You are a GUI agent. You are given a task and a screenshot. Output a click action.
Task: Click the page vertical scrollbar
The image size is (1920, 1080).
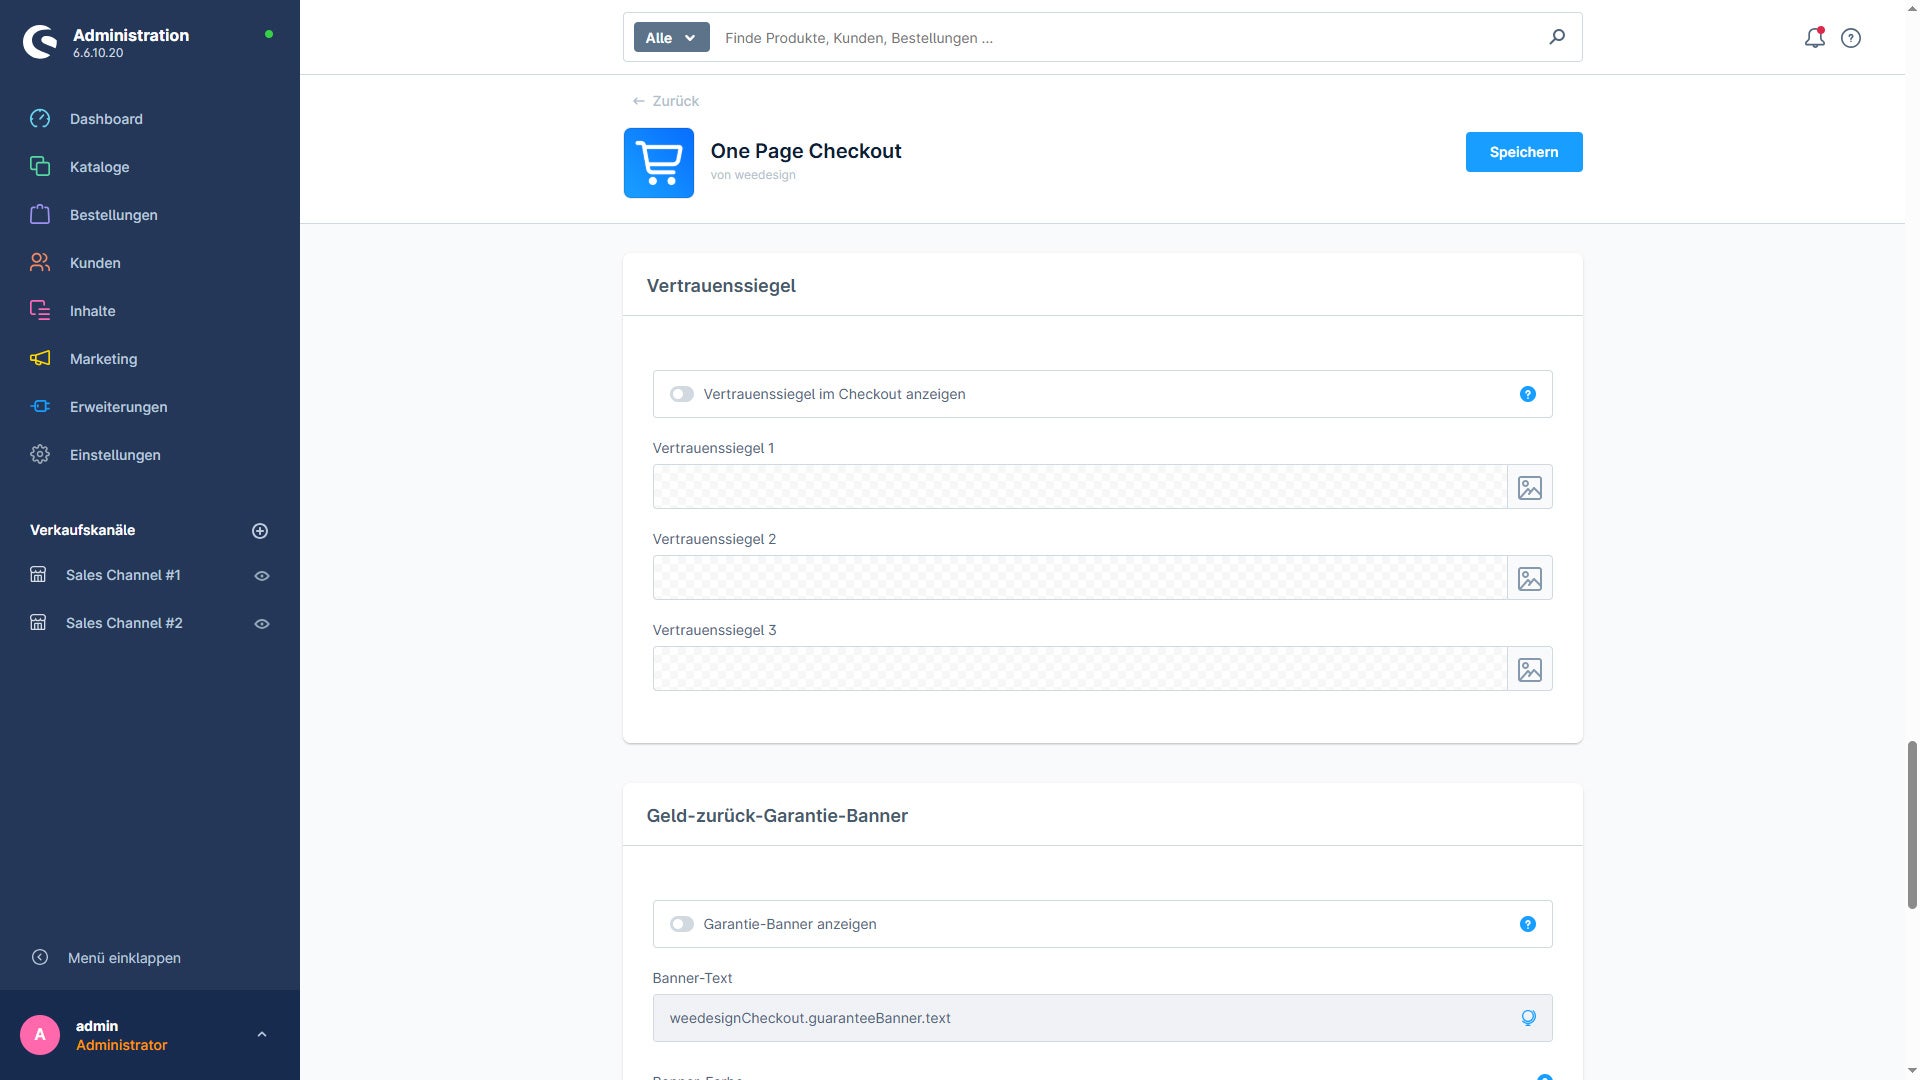(x=1912, y=825)
